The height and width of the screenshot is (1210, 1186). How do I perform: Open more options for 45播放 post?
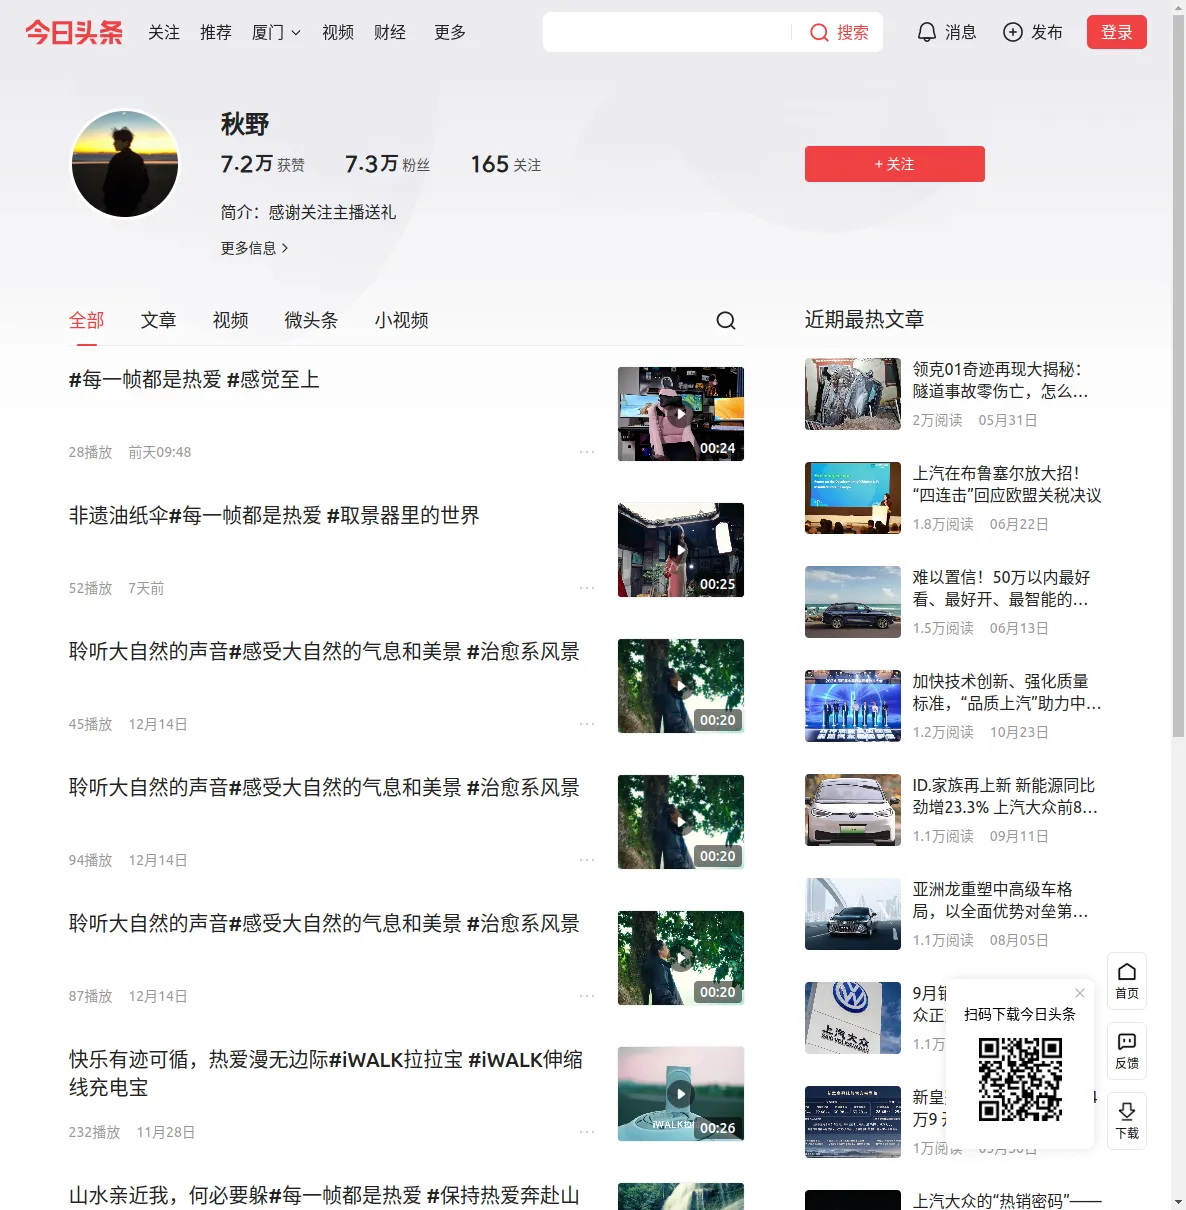tap(587, 724)
